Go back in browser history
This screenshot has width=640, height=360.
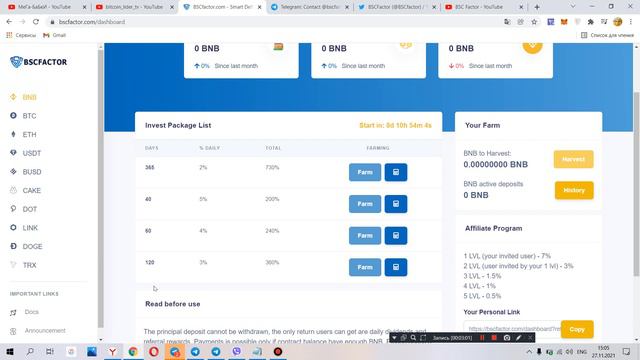point(9,22)
